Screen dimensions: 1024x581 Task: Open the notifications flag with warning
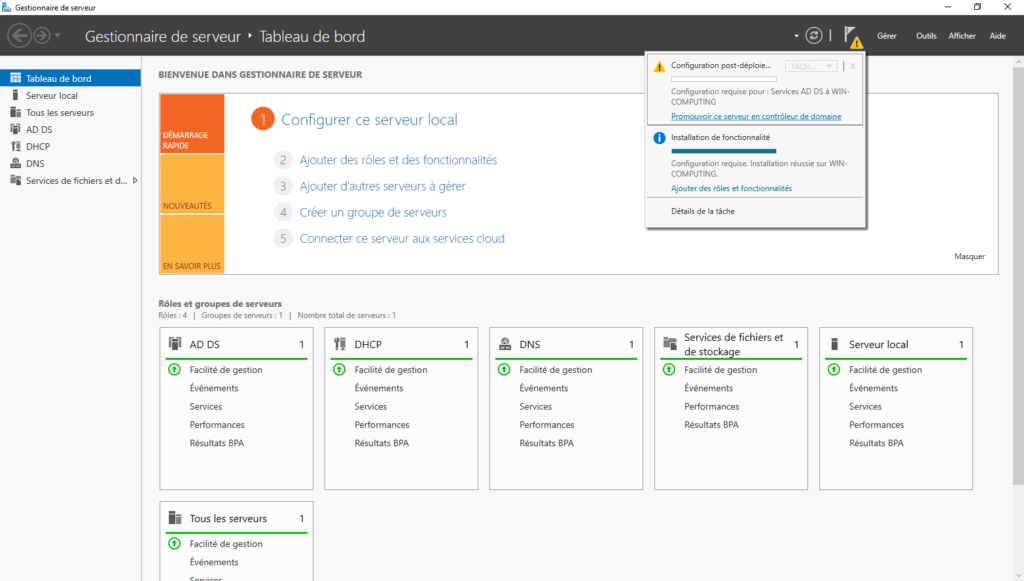click(851, 36)
